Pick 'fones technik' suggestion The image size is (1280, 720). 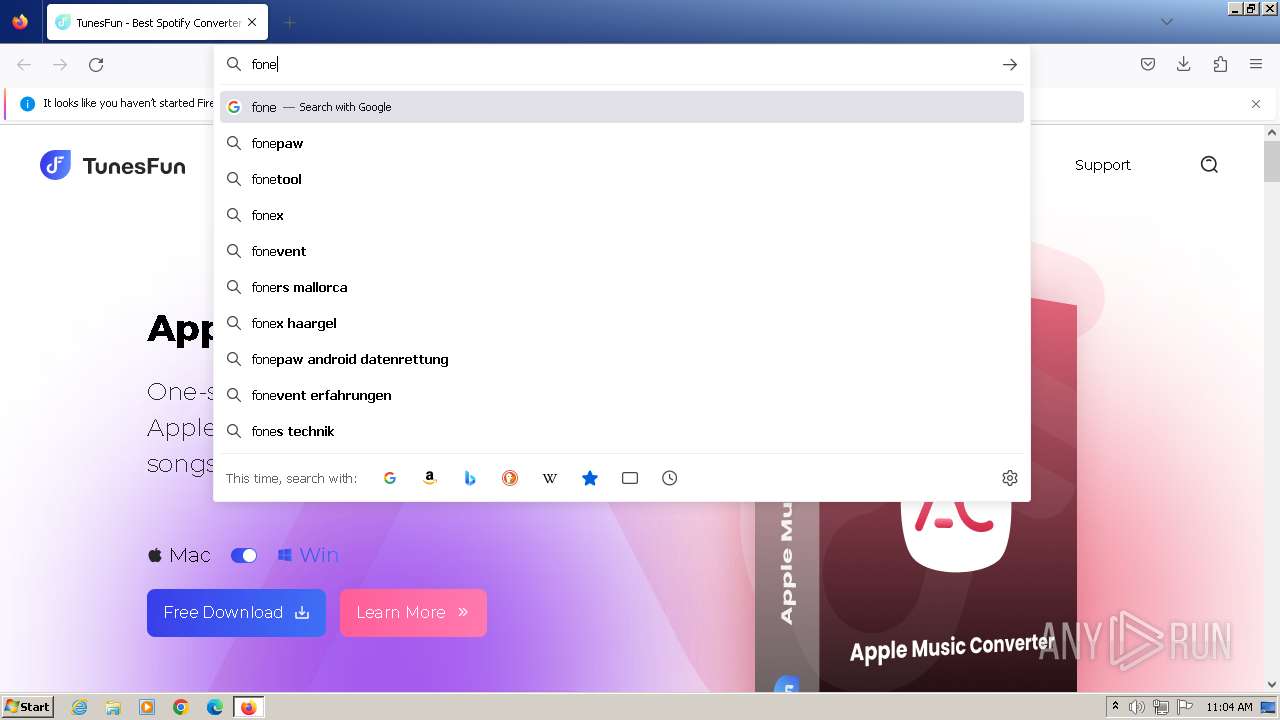point(622,431)
